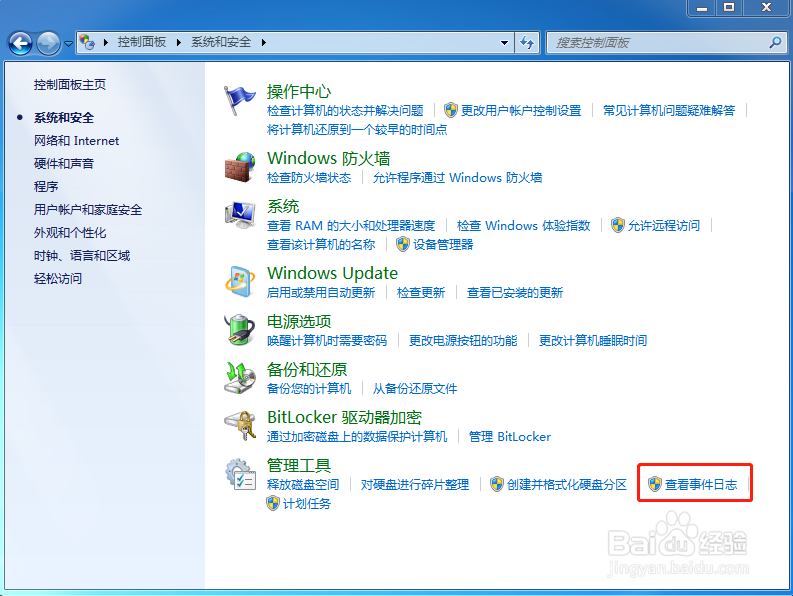
Task: Click shield icon beside 创建并格式化硬盘分区
Action: coord(497,484)
